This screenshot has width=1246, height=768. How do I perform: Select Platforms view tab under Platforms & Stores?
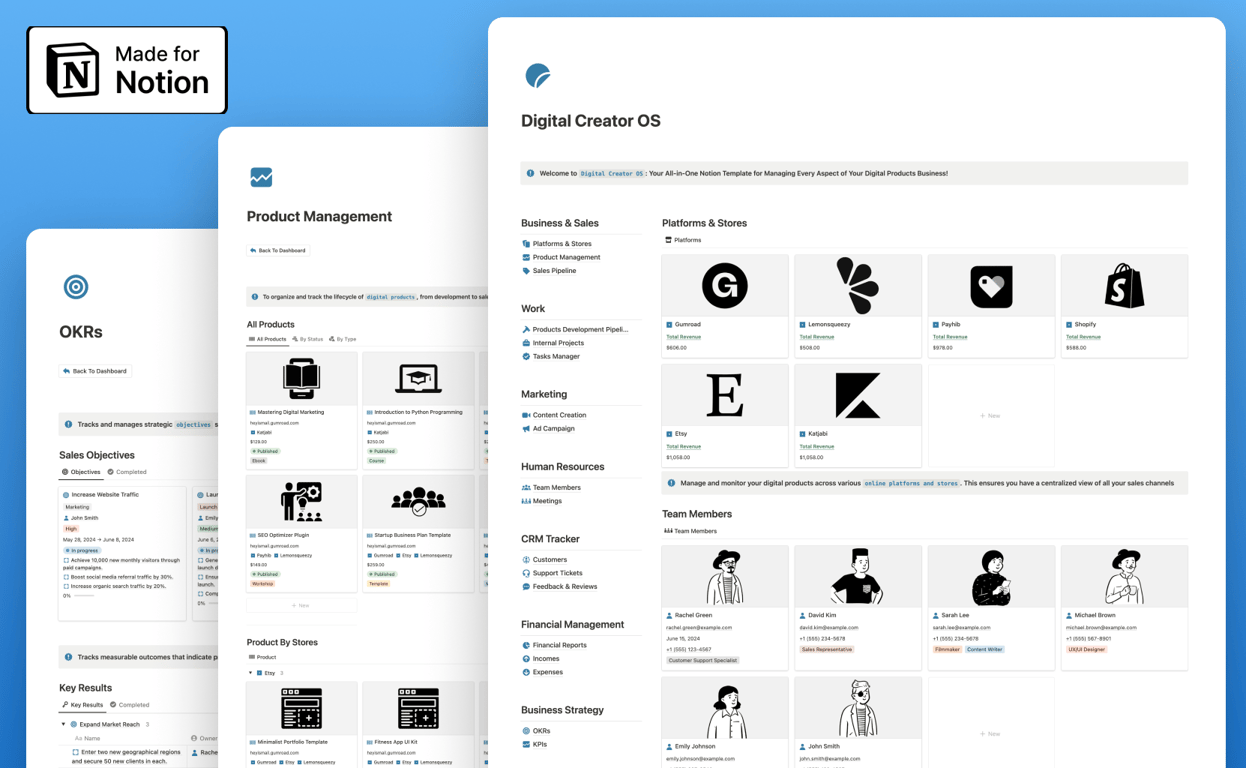[683, 240]
